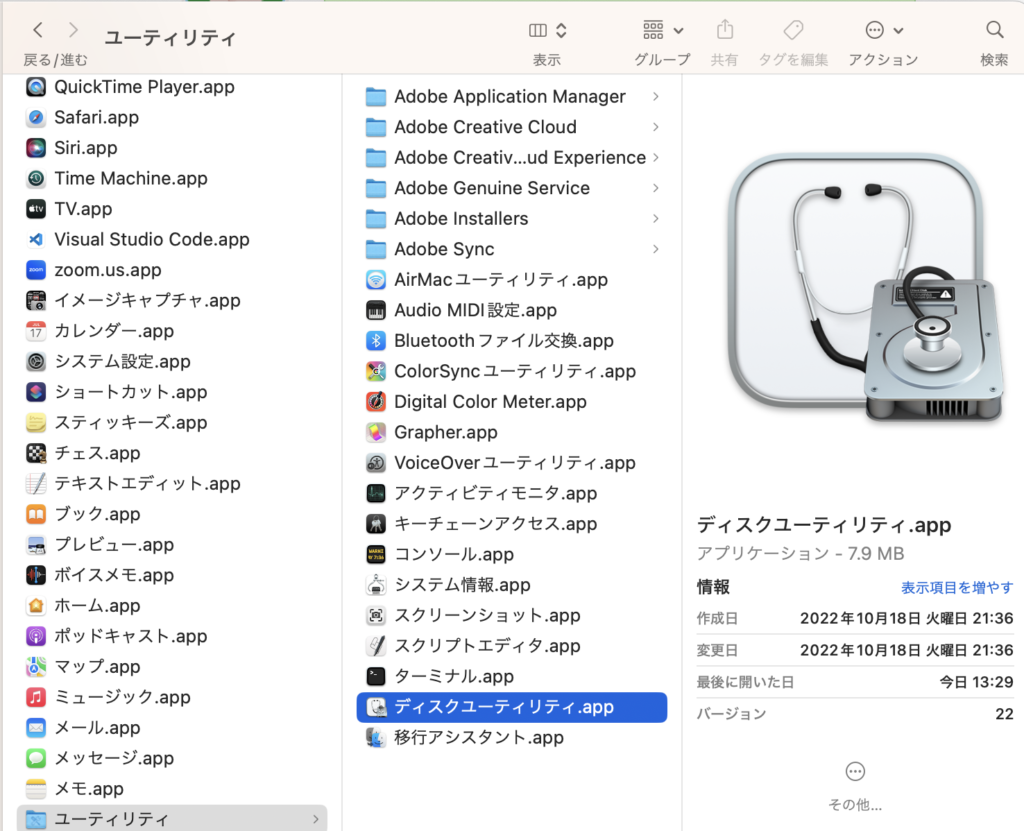The width and height of the screenshot is (1024, 831).
Task: Open the グループ grouping dropdown
Action: click(663, 30)
